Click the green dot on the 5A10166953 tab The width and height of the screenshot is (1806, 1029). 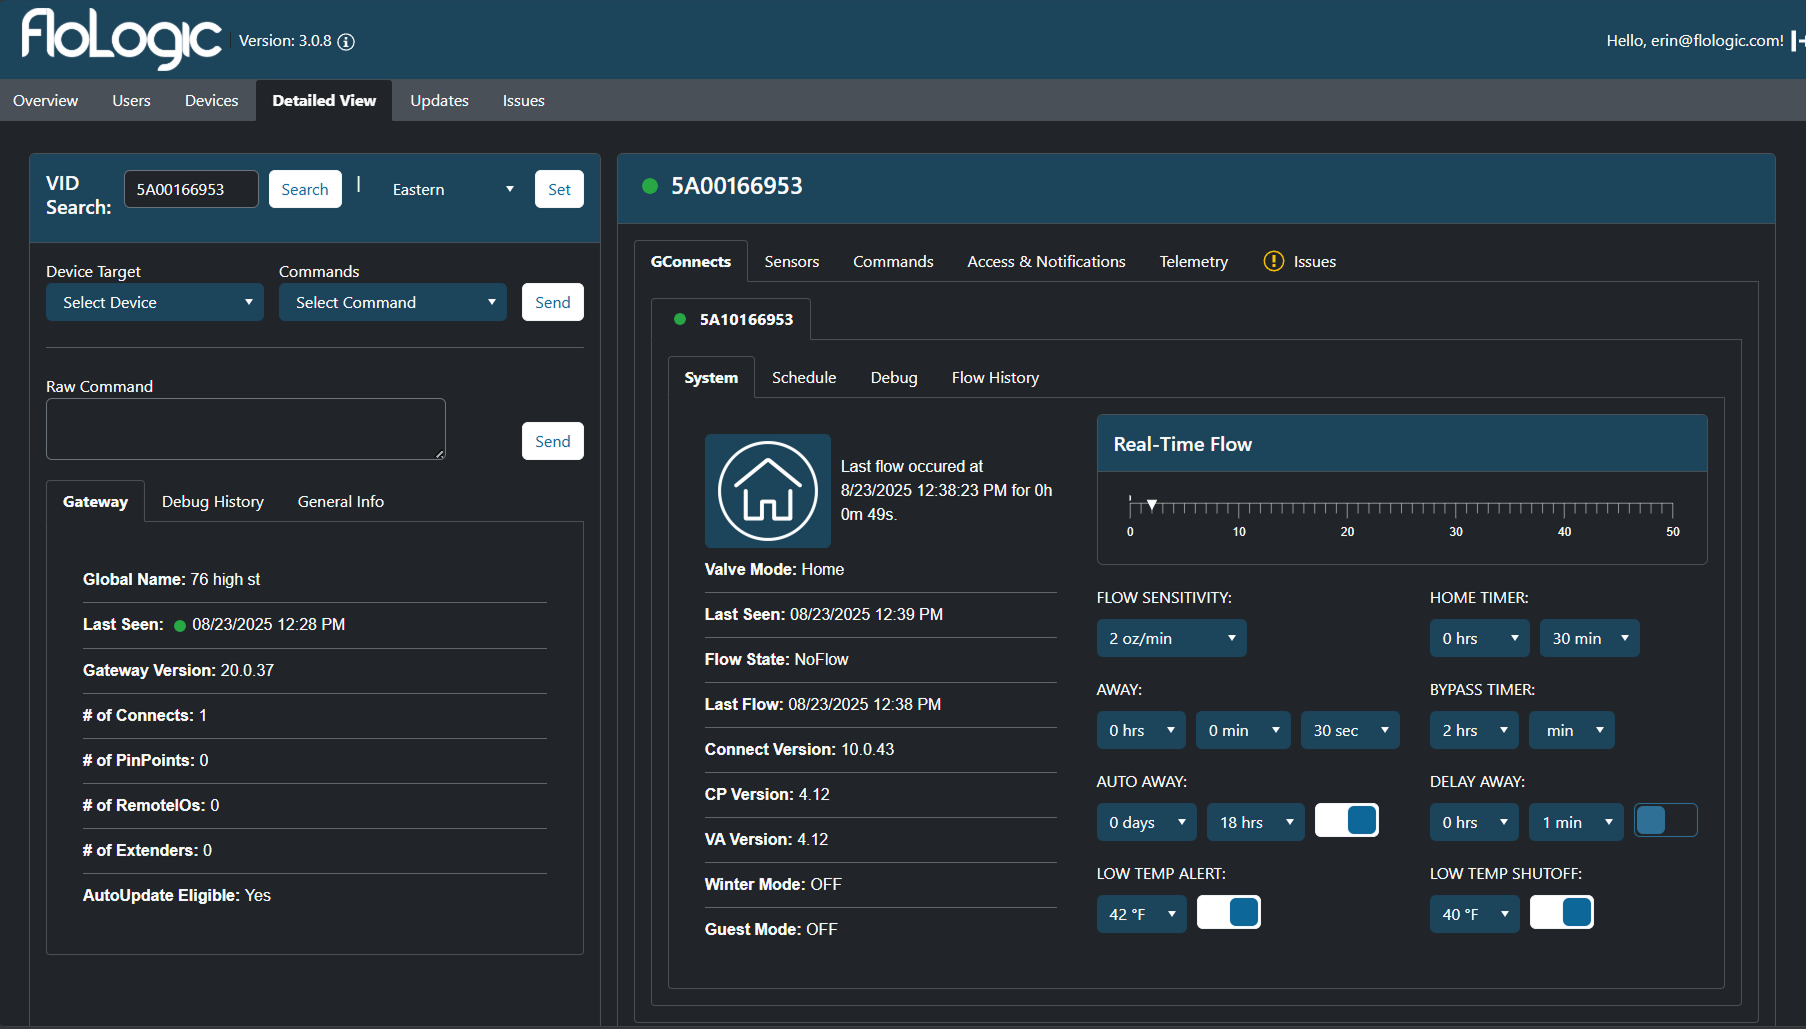pos(681,319)
